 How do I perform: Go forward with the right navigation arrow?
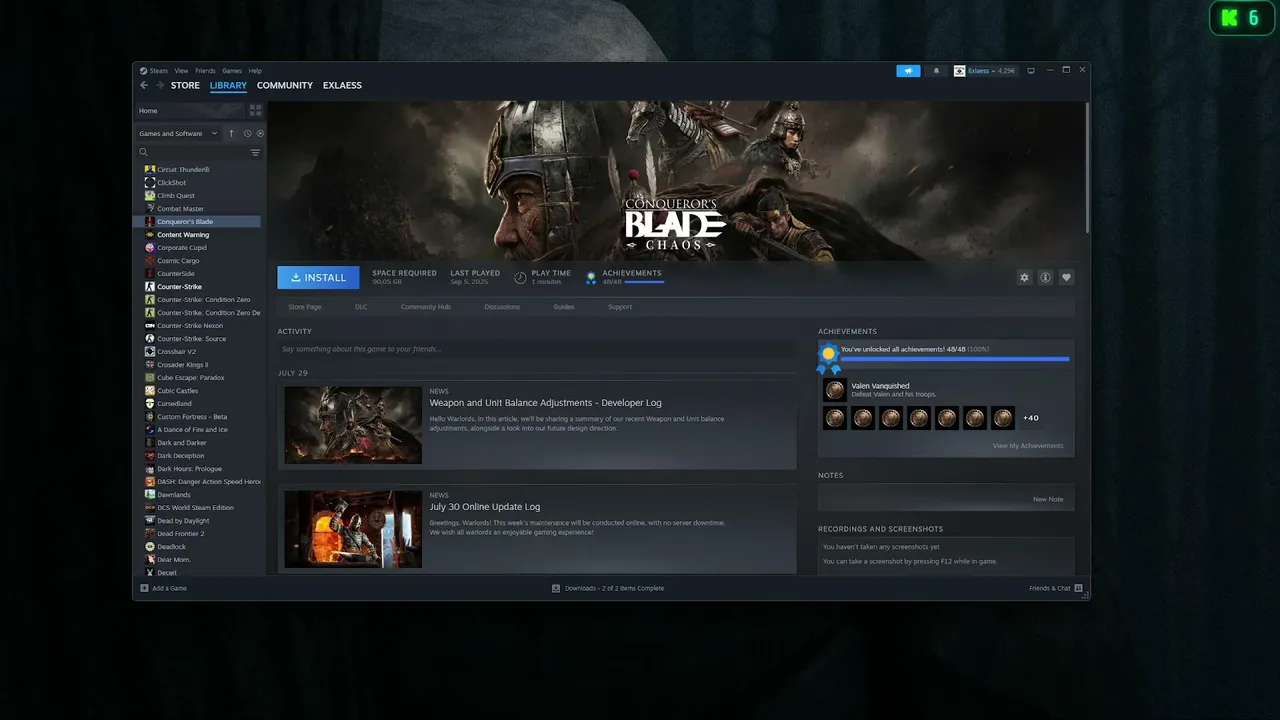click(x=159, y=86)
